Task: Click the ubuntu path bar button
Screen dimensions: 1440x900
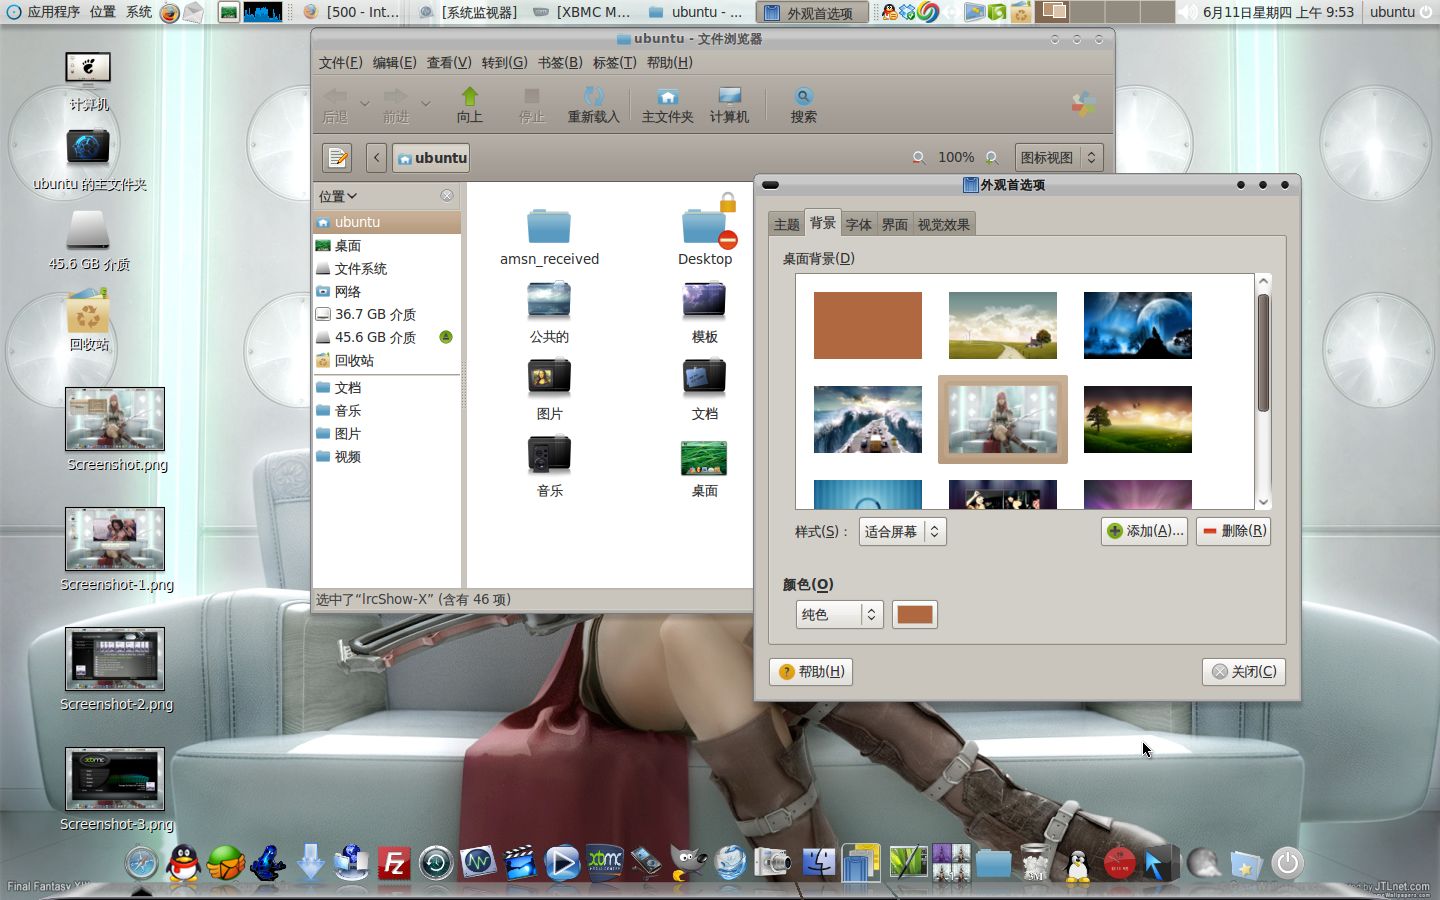Action: pos(431,157)
